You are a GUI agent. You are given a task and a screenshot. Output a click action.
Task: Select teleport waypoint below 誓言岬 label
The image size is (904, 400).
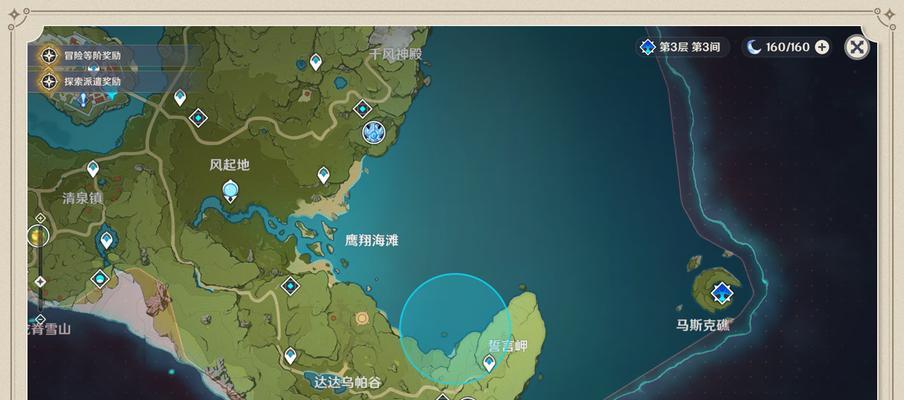pos(489,363)
